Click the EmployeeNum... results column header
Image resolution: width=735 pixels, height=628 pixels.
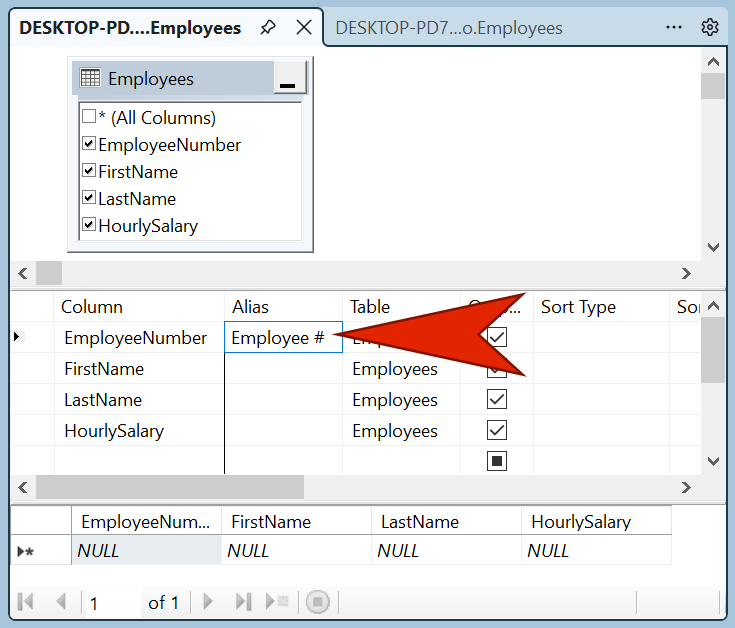coord(146,521)
